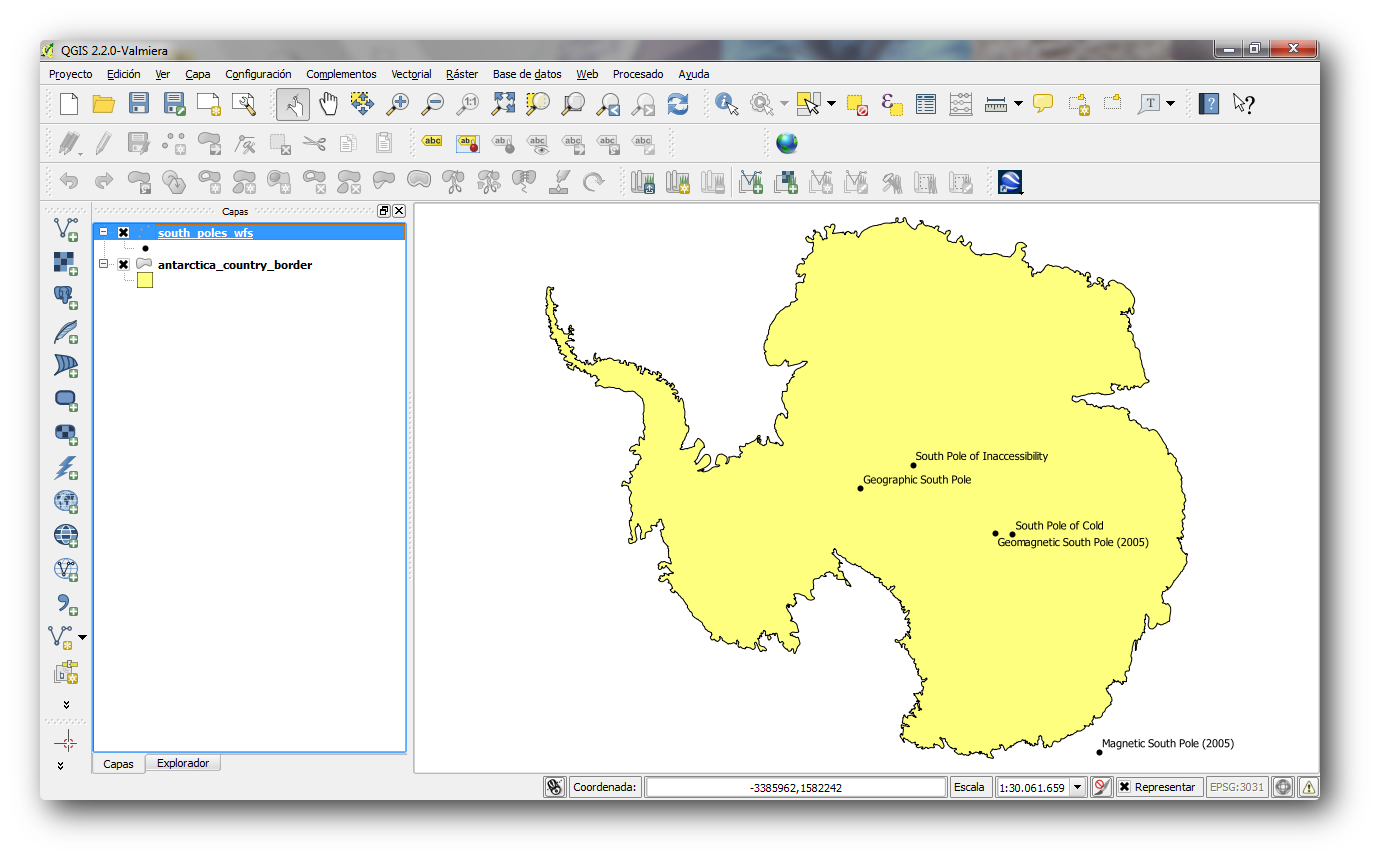Open the Proyecto menu
The width and height of the screenshot is (1380, 860).
click(x=70, y=74)
